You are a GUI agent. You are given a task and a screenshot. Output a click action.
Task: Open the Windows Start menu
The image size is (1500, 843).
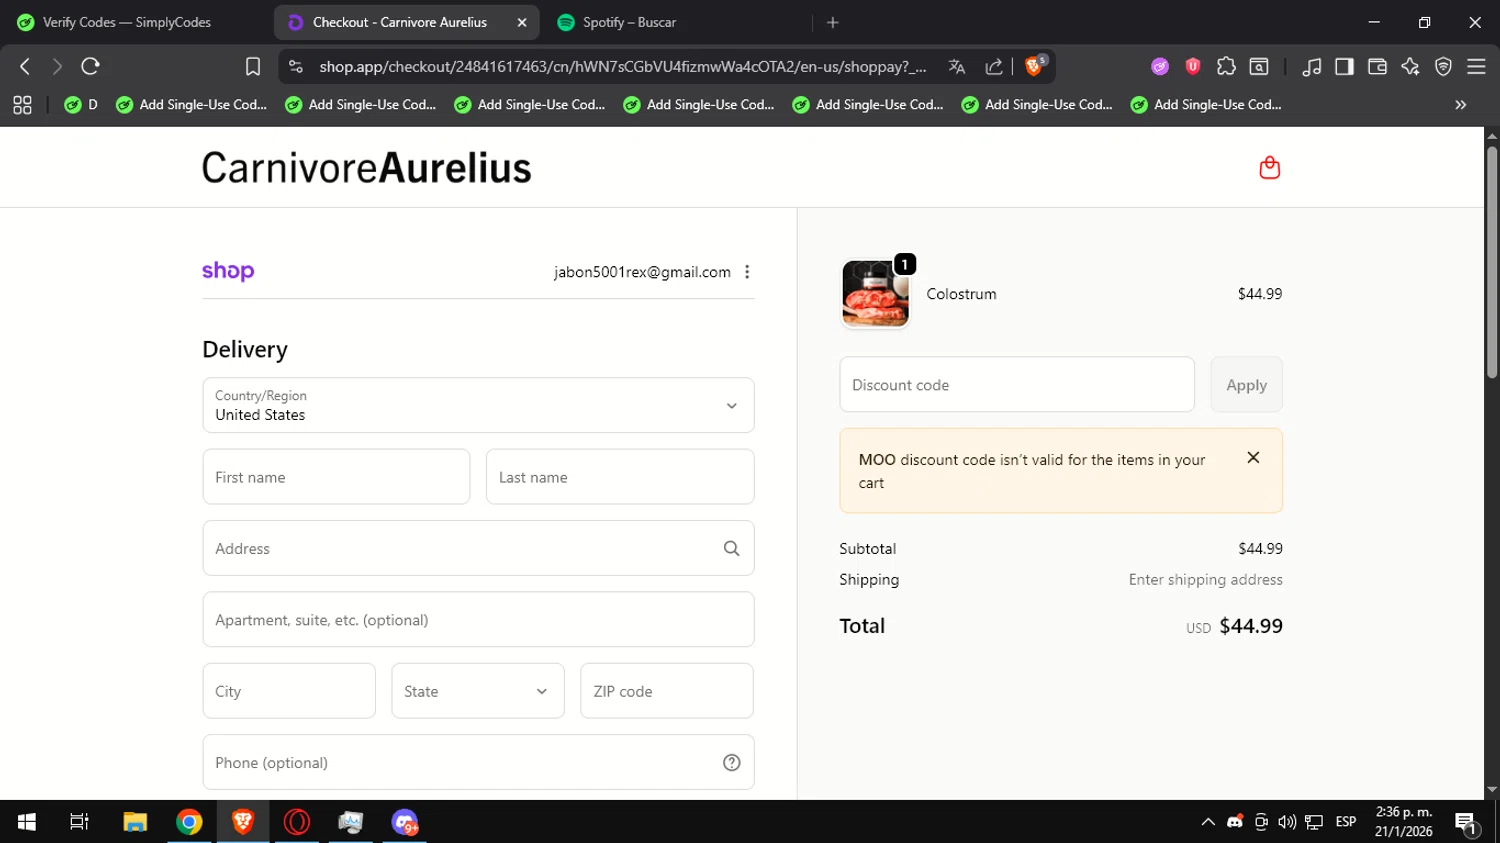tap(27, 822)
